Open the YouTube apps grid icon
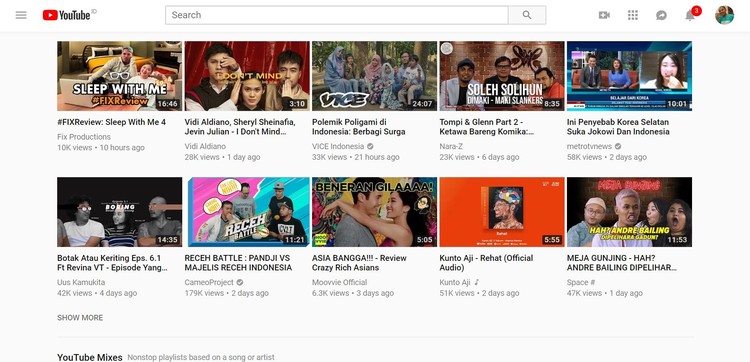750x362 pixels. tap(633, 15)
